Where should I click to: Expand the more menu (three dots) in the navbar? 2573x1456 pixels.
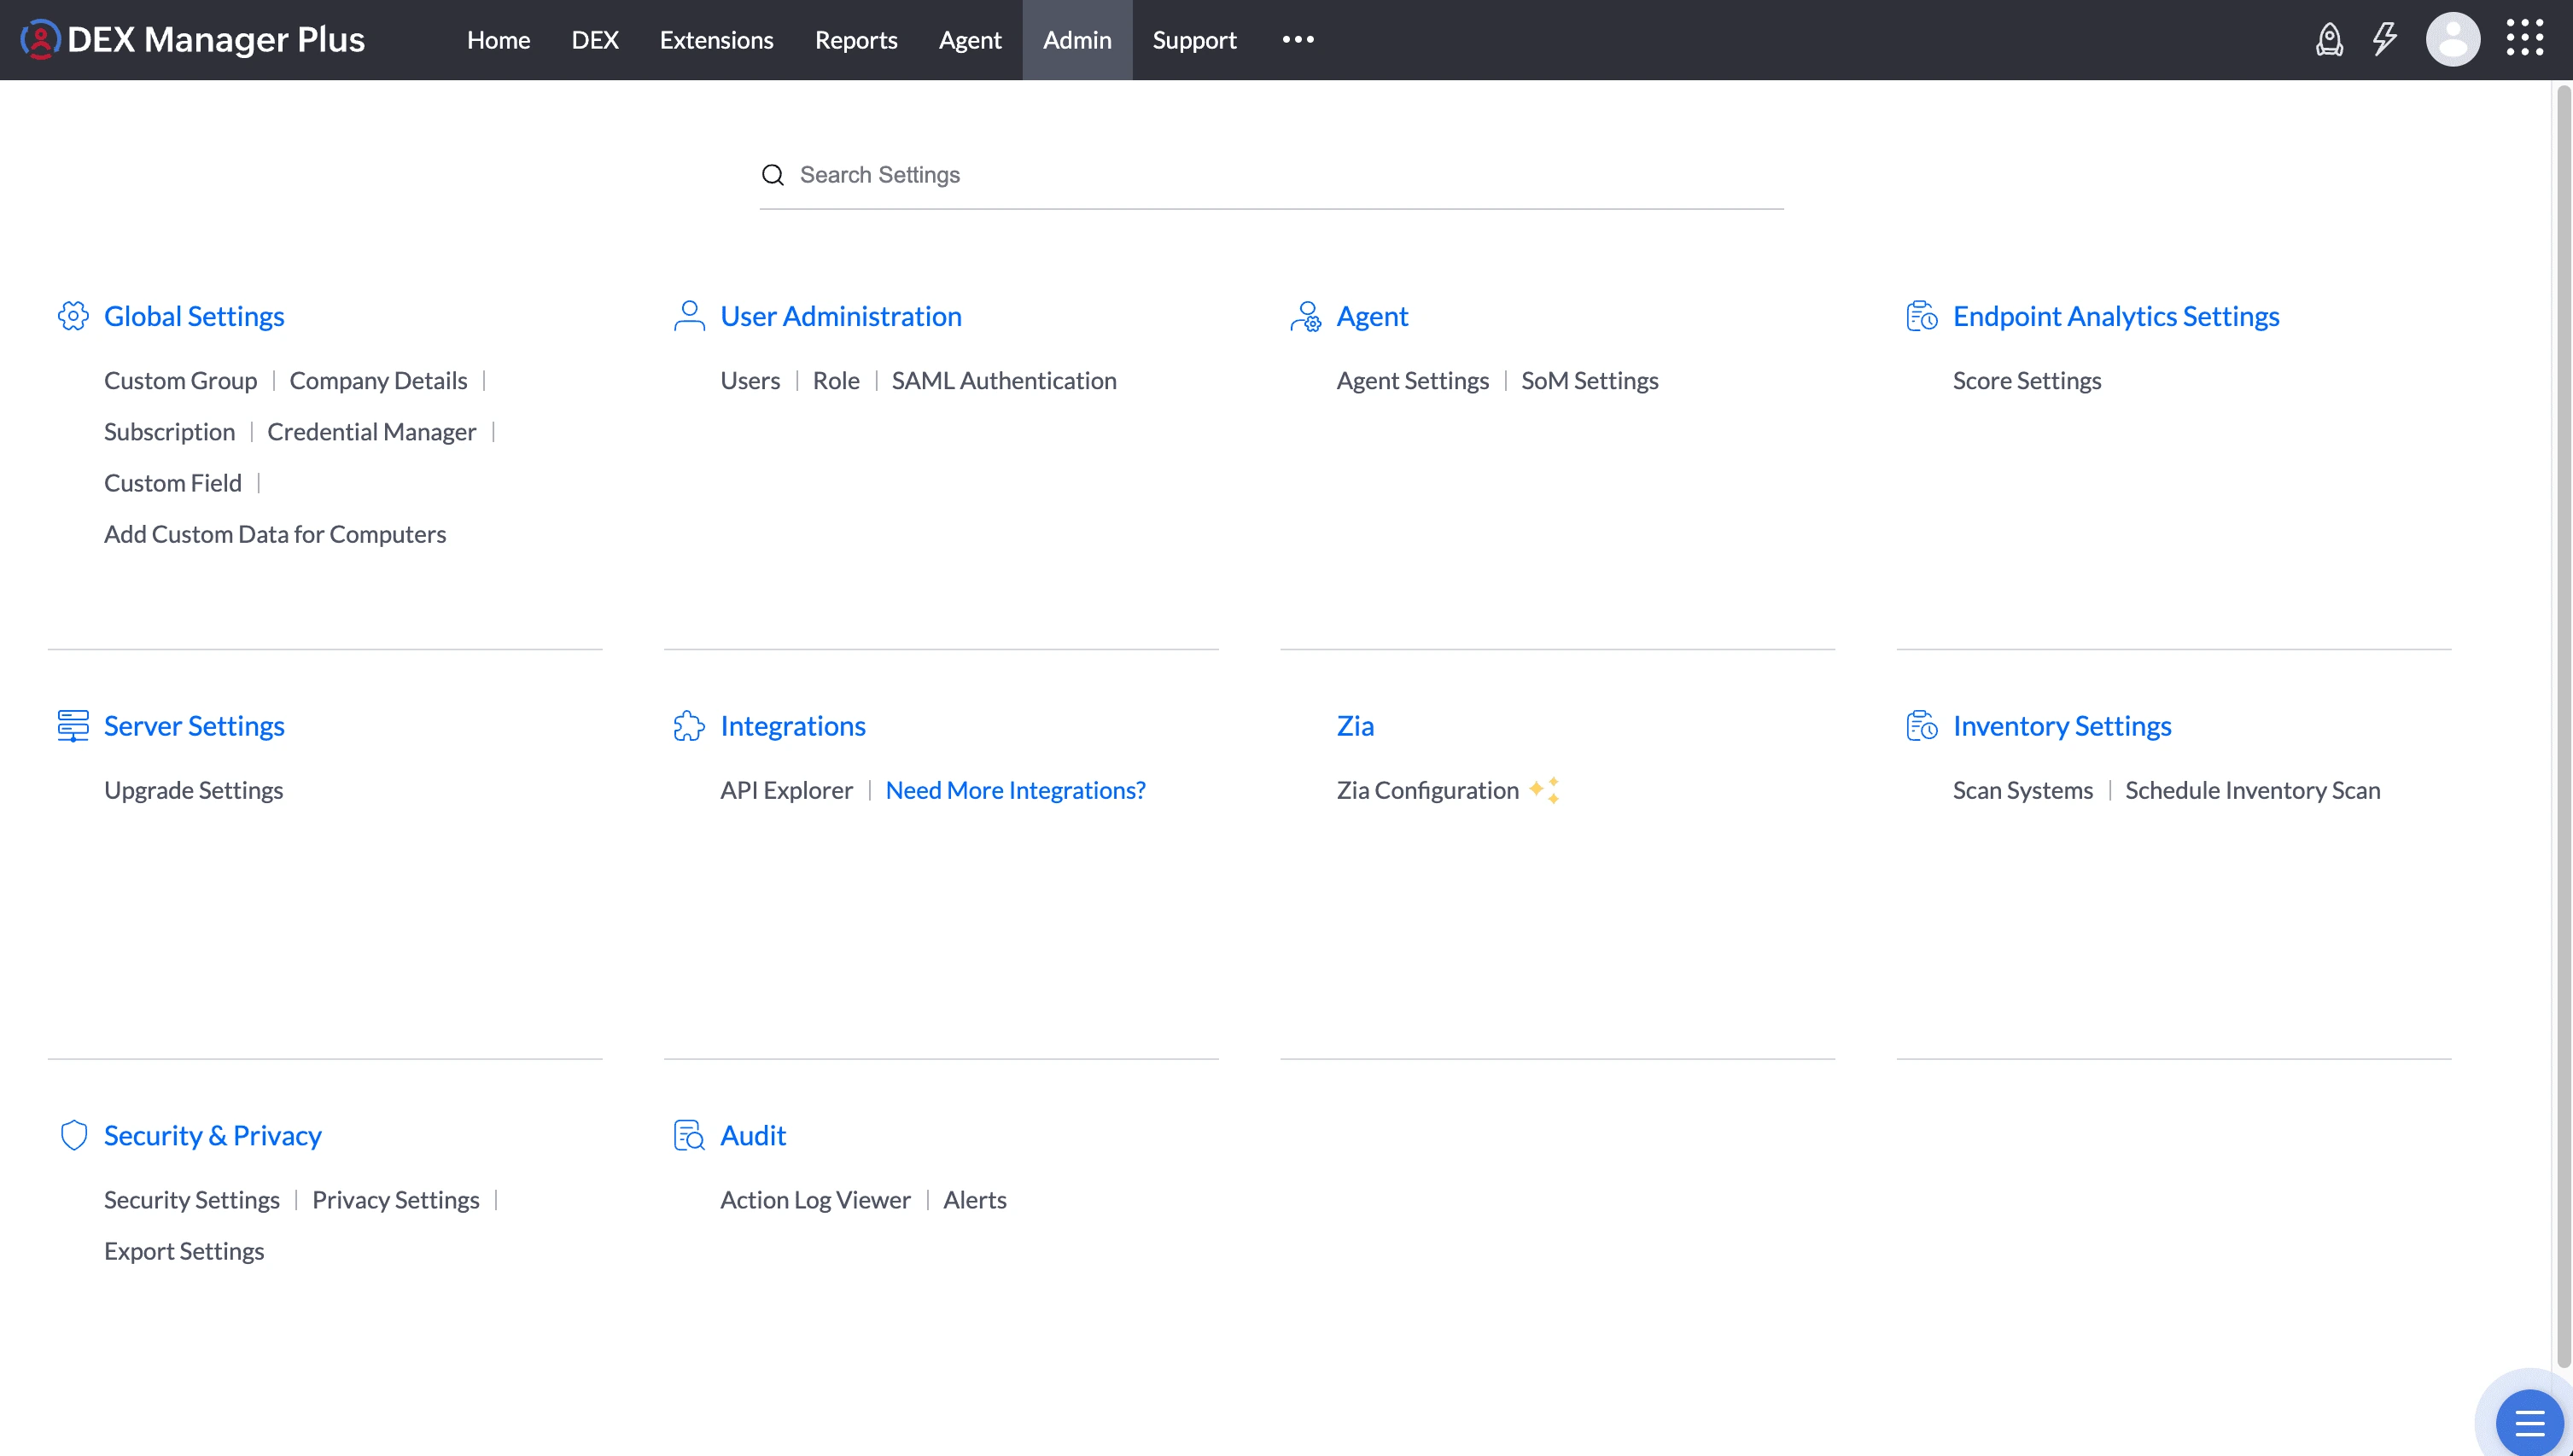point(1298,40)
